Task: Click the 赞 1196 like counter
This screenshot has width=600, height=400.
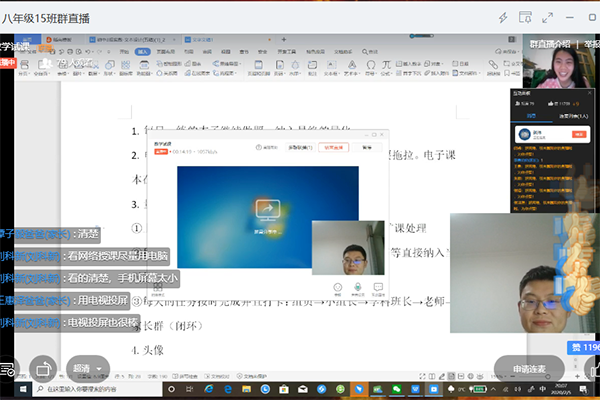Action: point(584,348)
